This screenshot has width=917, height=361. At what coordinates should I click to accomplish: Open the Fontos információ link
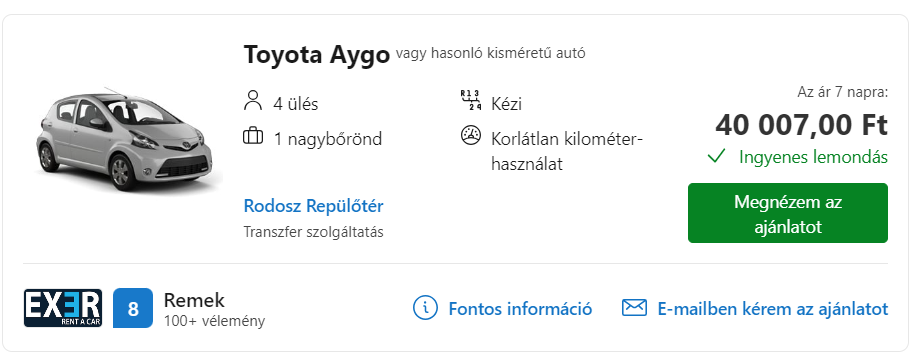coord(520,308)
